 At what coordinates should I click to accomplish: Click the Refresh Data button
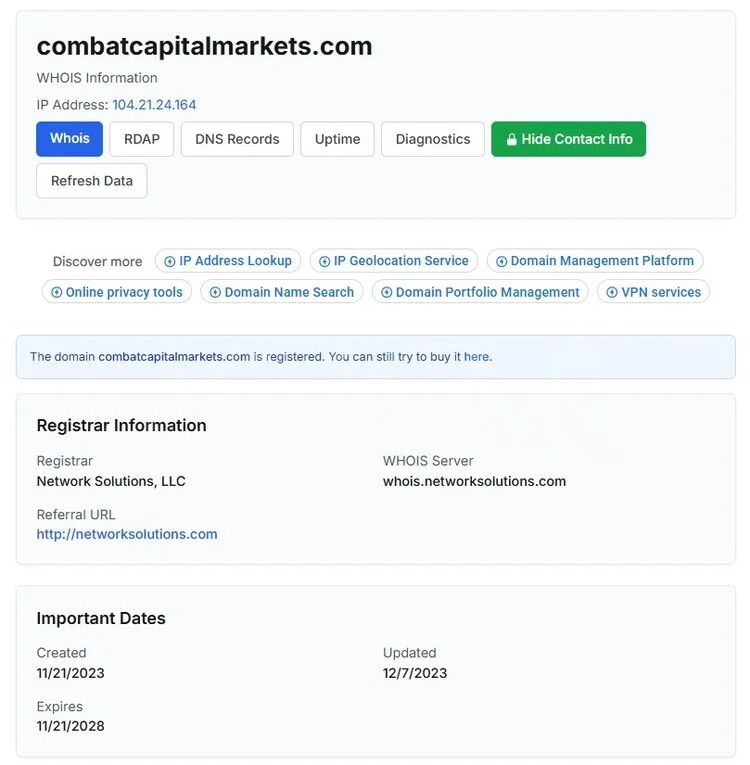click(x=92, y=181)
